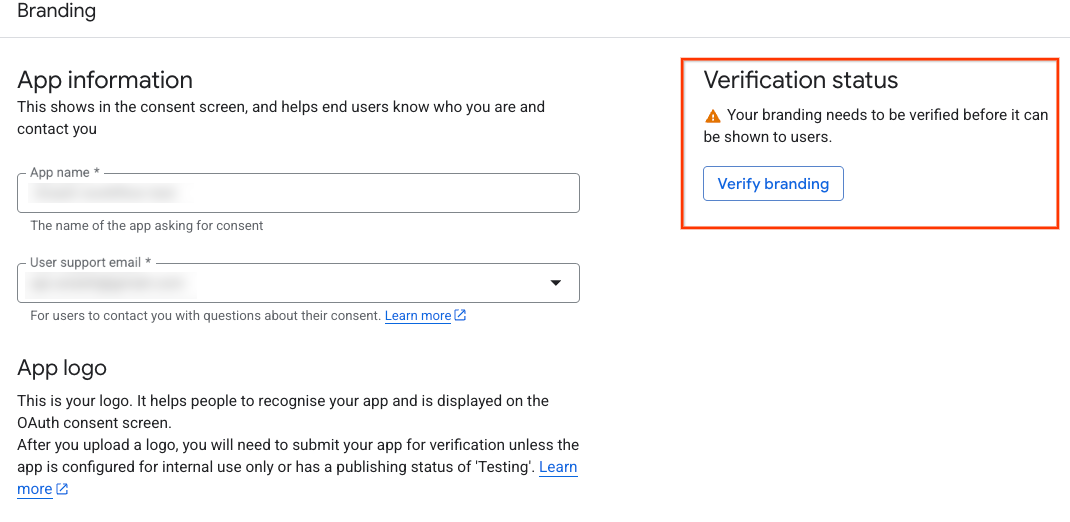Viewport: 1070px width, 522px height.
Task: Open the User support email dropdown arrow
Action: click(x=555, y=282)
